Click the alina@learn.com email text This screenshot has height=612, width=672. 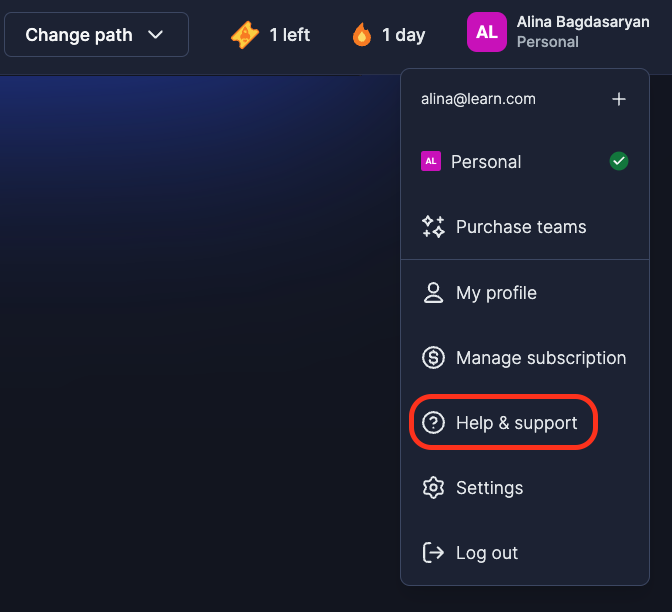pos(478,99)
